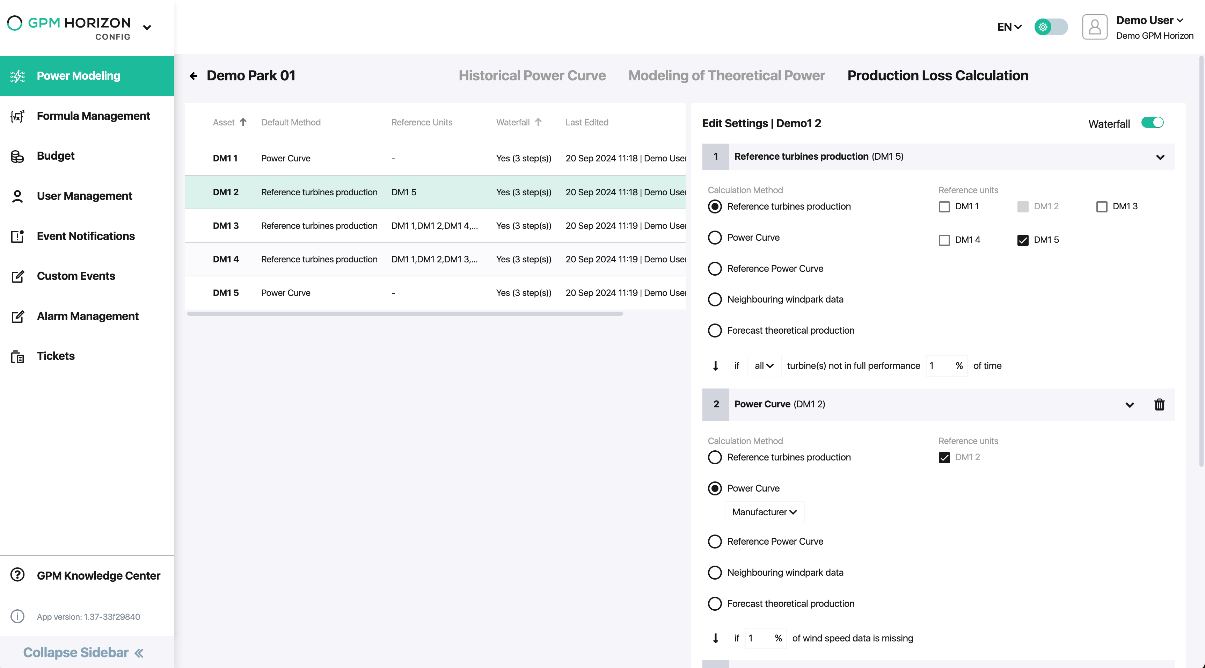The image size is (1205, 668).
Task: Check the DM1 3 reference unit box
Action: tap(1102, 207)
